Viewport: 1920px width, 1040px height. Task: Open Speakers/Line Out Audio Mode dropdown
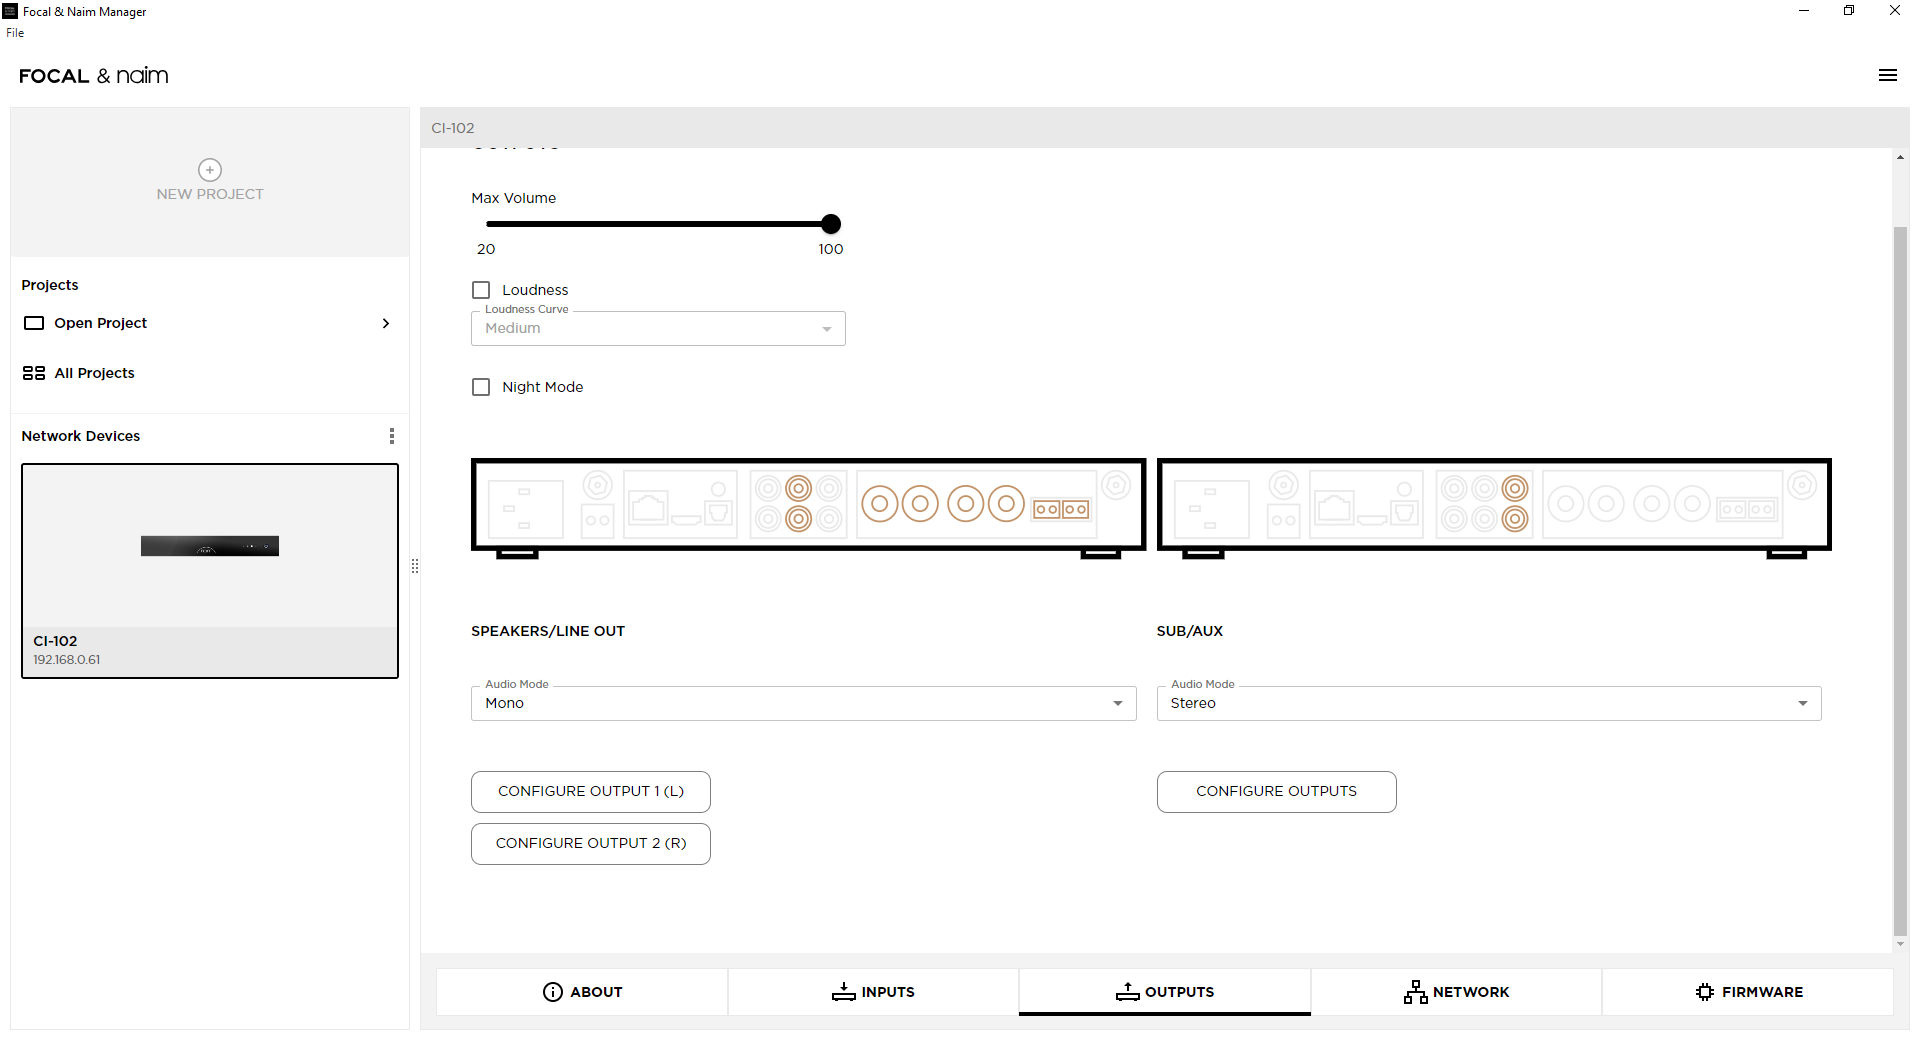click(803, 704)
